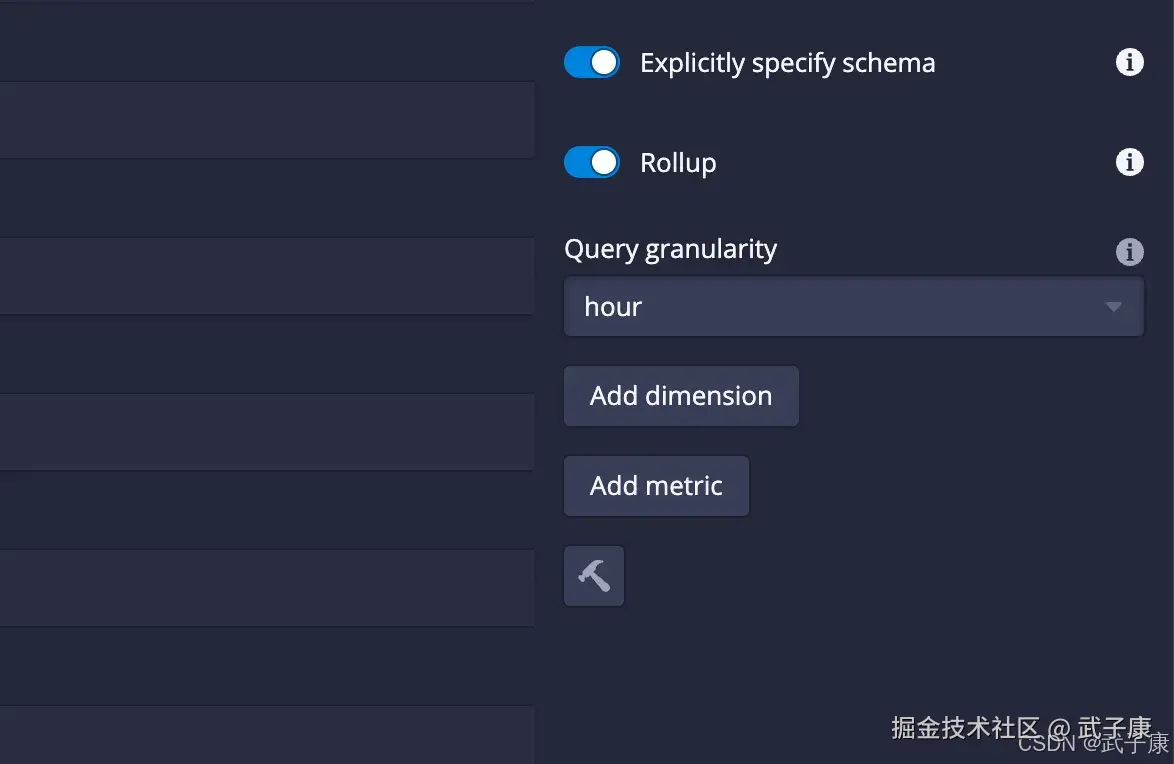Select table row left of schema toggle

click(266, 42)
